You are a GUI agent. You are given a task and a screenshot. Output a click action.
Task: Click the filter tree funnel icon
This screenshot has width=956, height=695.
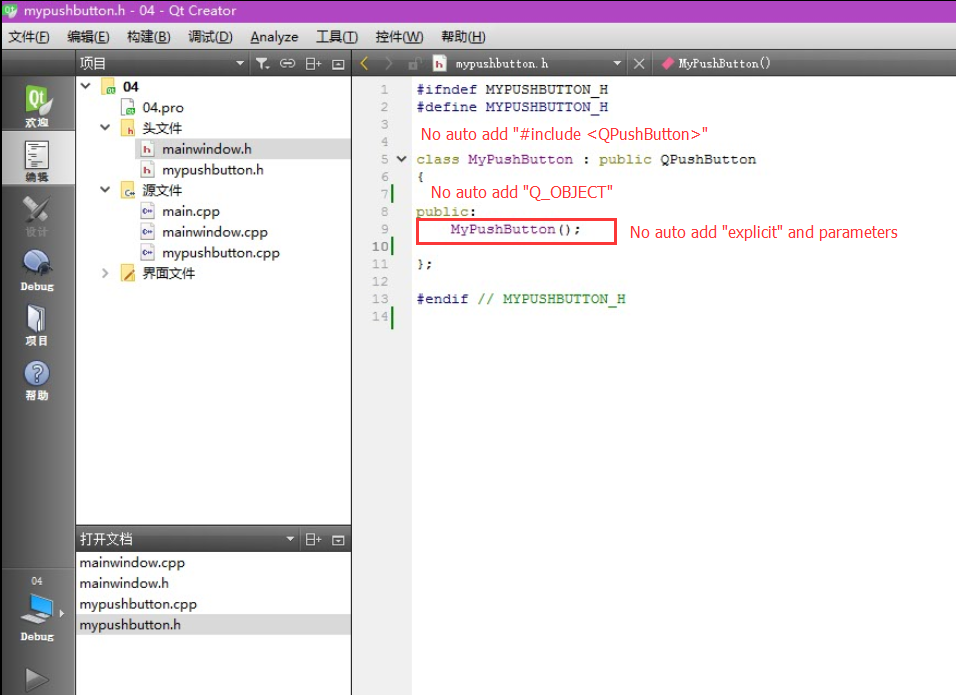click(262, 63)
